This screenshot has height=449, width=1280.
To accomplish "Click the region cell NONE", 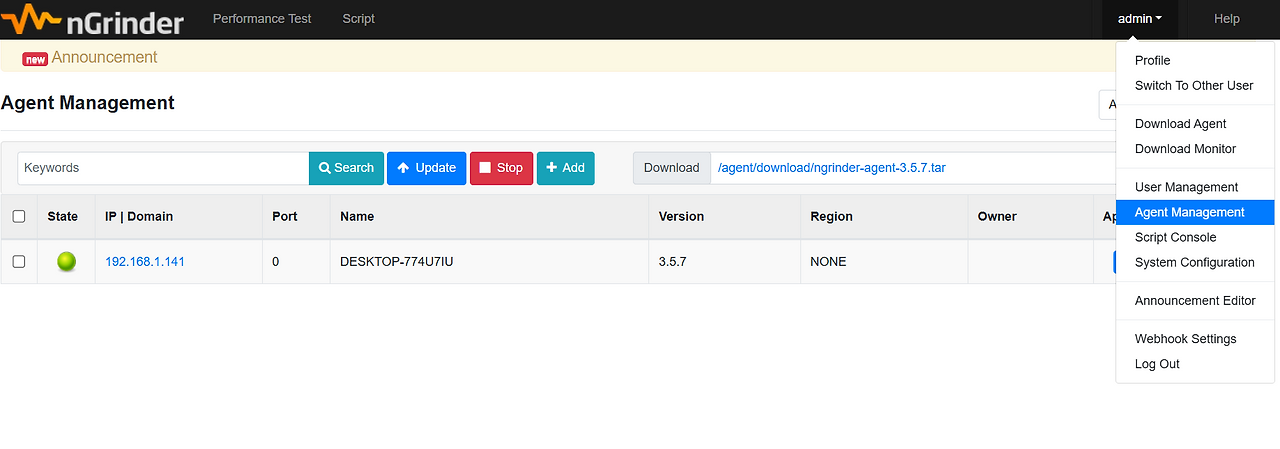I will [829, 262].
